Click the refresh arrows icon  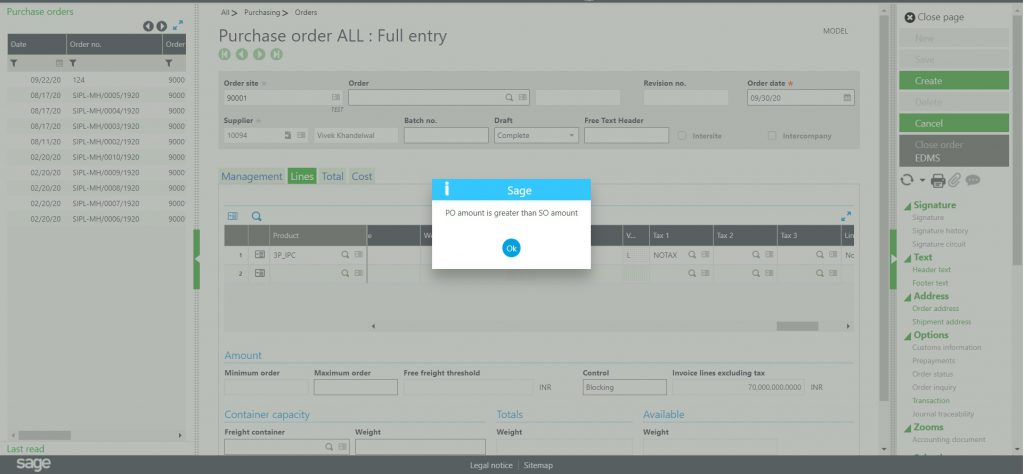pyautogui.click(x=906, y=180)
